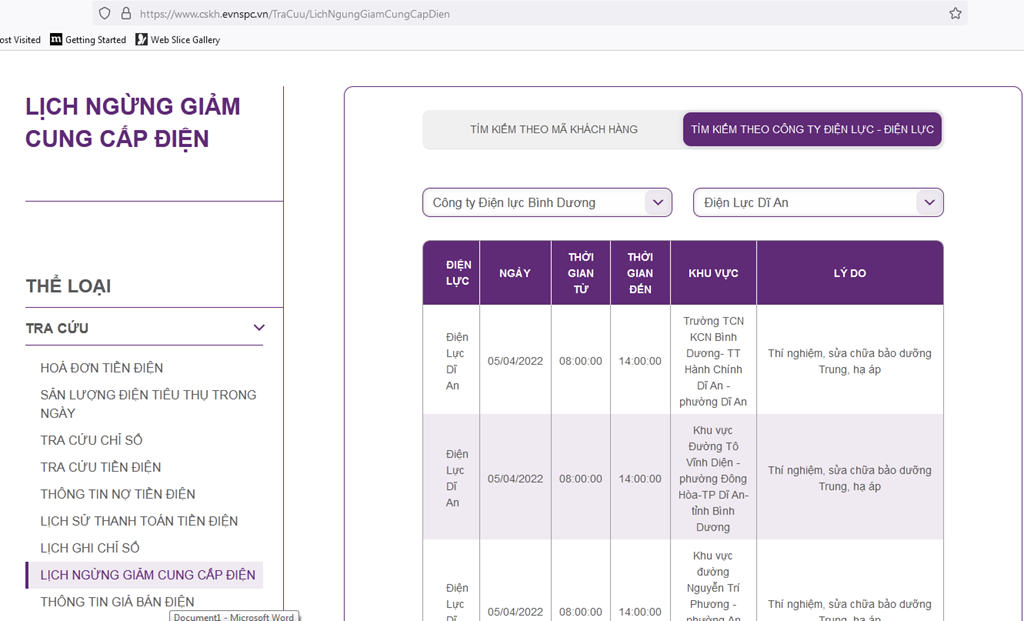Open Tra cứu chỉ số
The height and width of the screenshot is (621, 1024).
tap(91, 440)
